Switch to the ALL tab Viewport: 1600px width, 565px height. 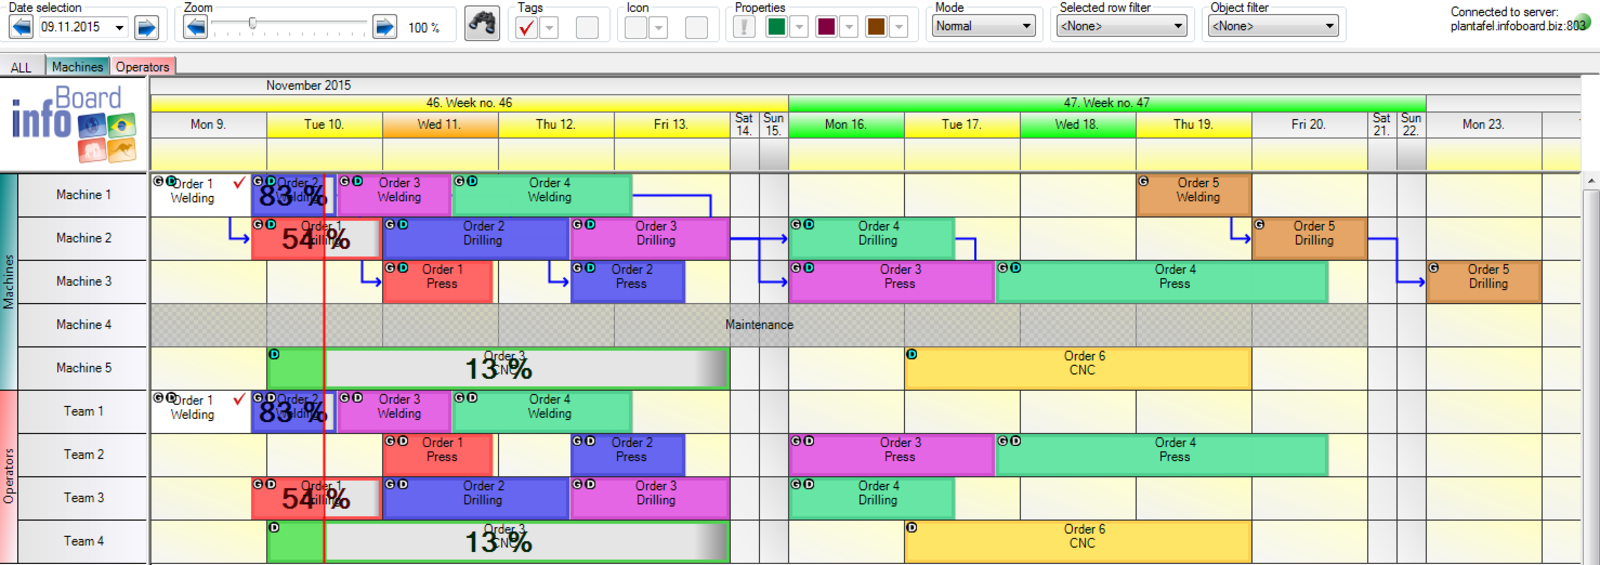coord(21,67)
